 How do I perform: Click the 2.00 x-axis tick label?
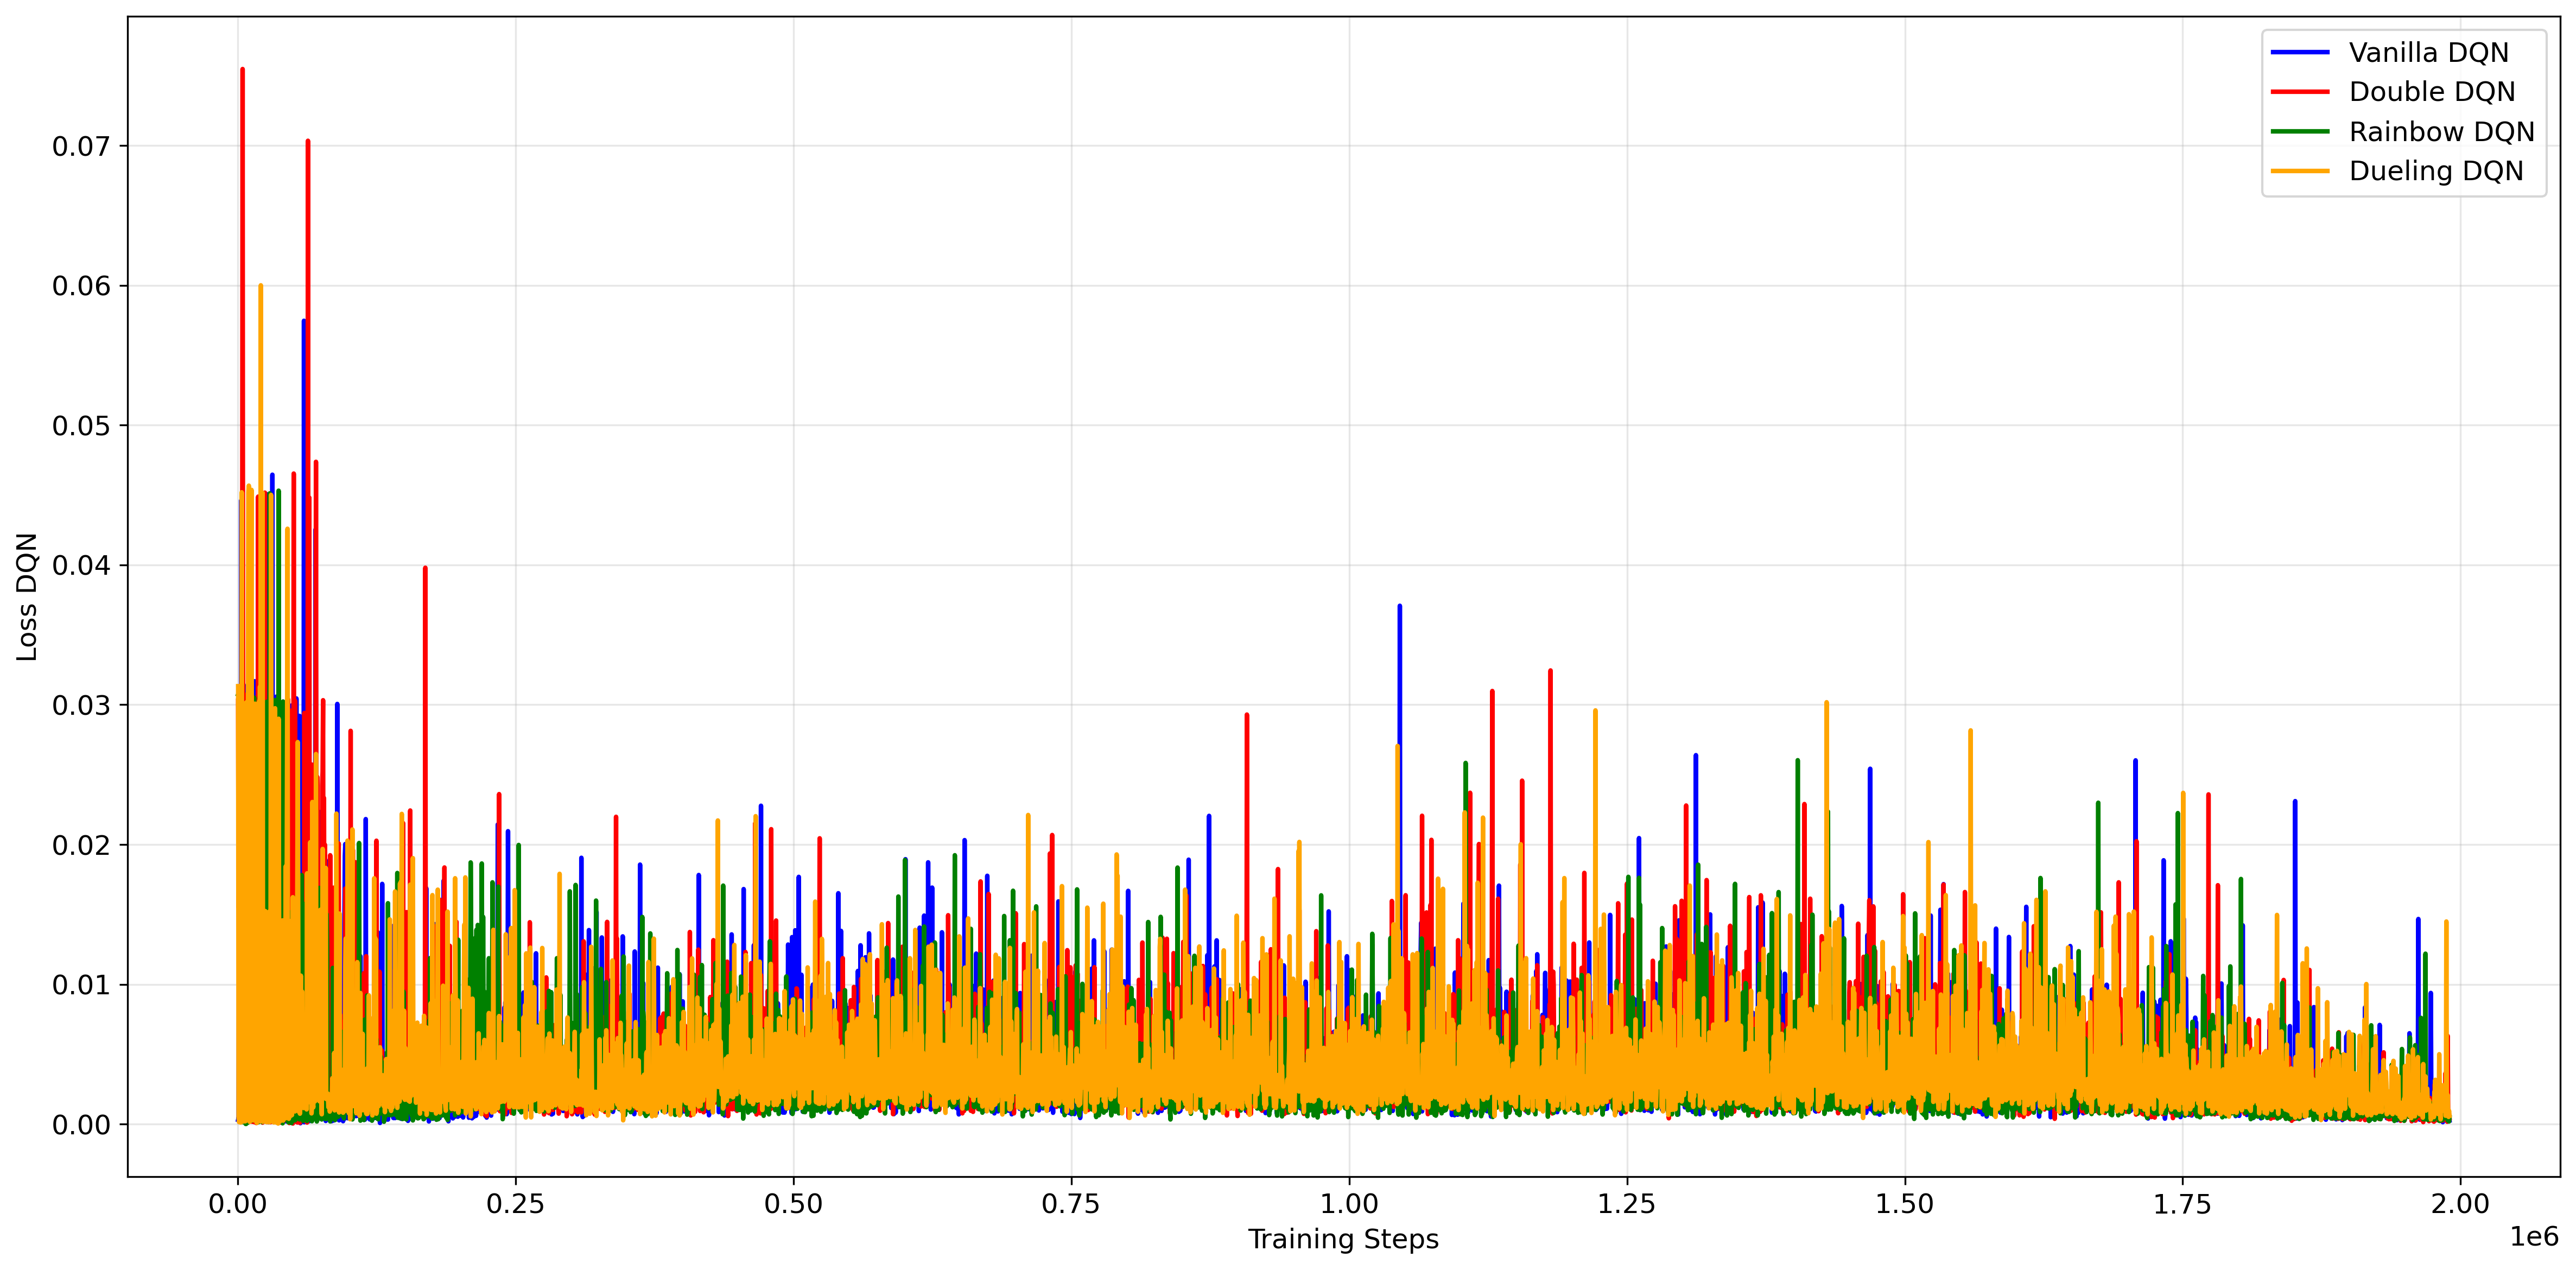(x=2460, y=1204)
